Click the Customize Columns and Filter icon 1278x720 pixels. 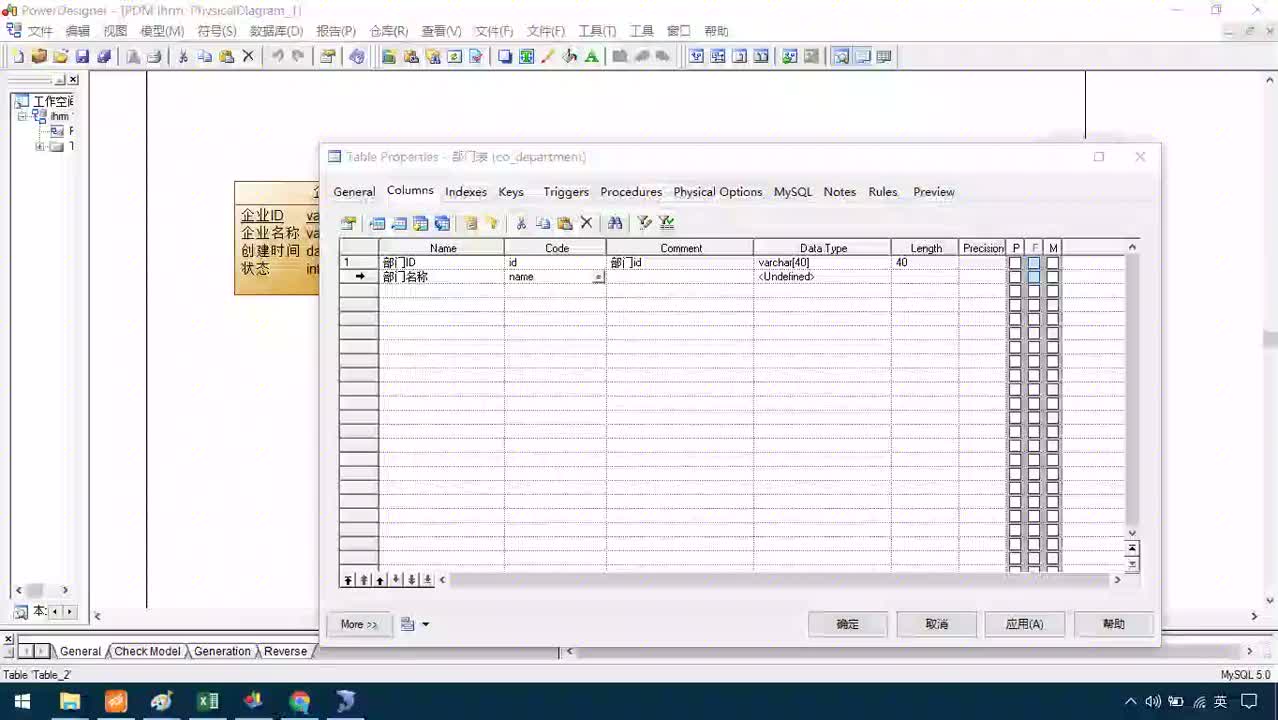click(645, 223)
